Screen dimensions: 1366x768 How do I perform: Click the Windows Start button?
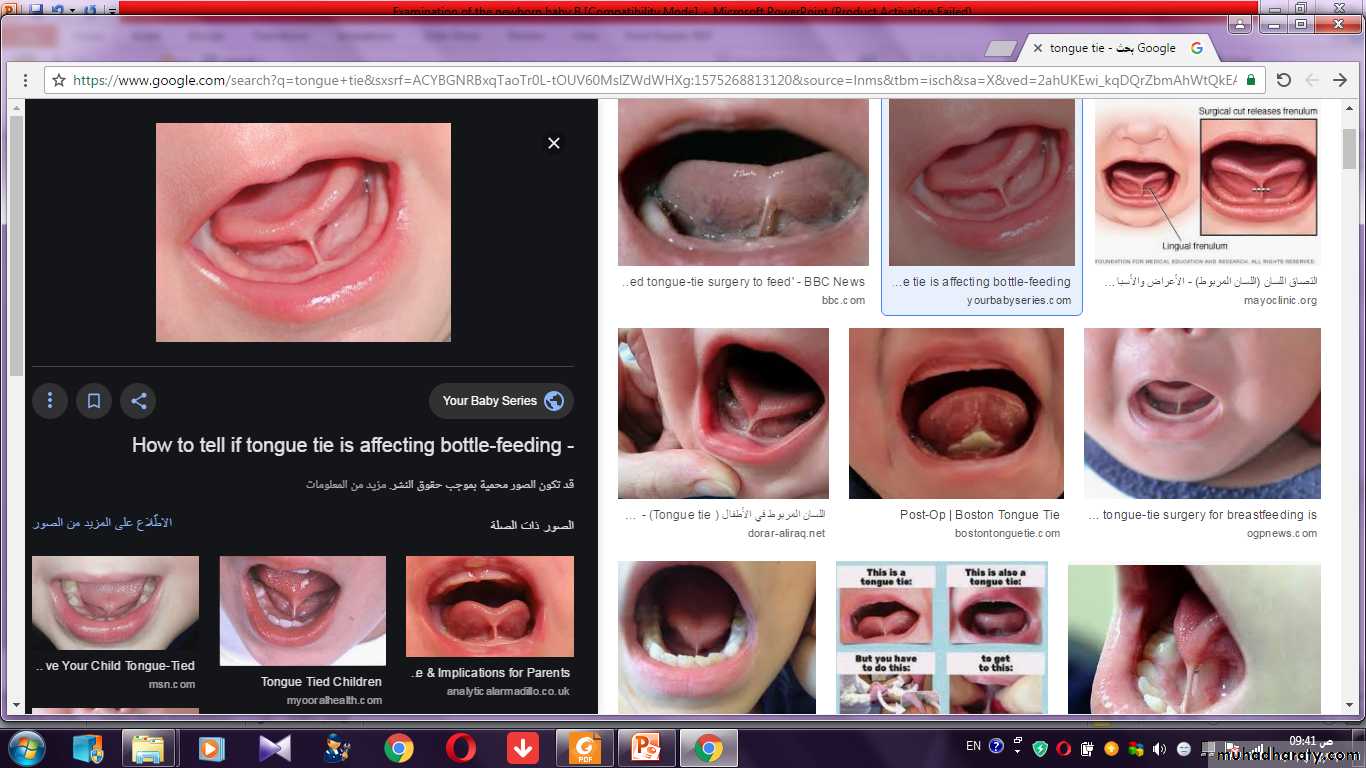[x=26, y=748]
